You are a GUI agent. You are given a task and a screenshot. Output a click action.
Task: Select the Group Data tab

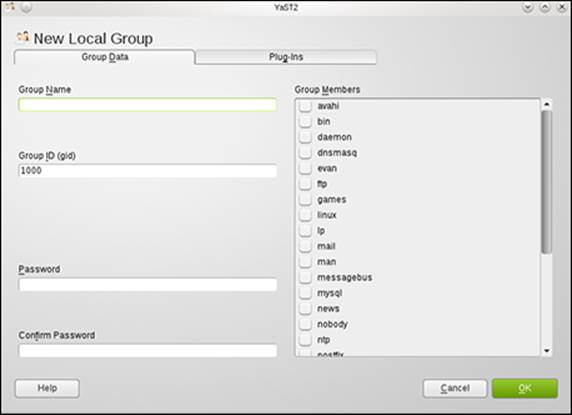pos(105,57)
